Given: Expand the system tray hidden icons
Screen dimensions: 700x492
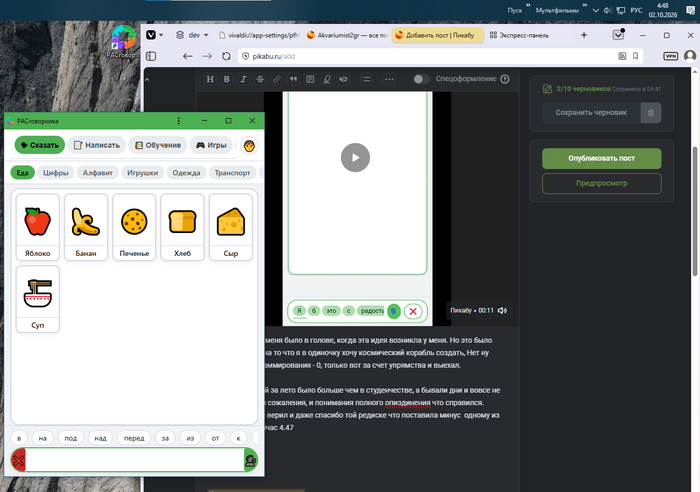Looking at the screenshot, I should pyautogui.click(x=596, y=11).
